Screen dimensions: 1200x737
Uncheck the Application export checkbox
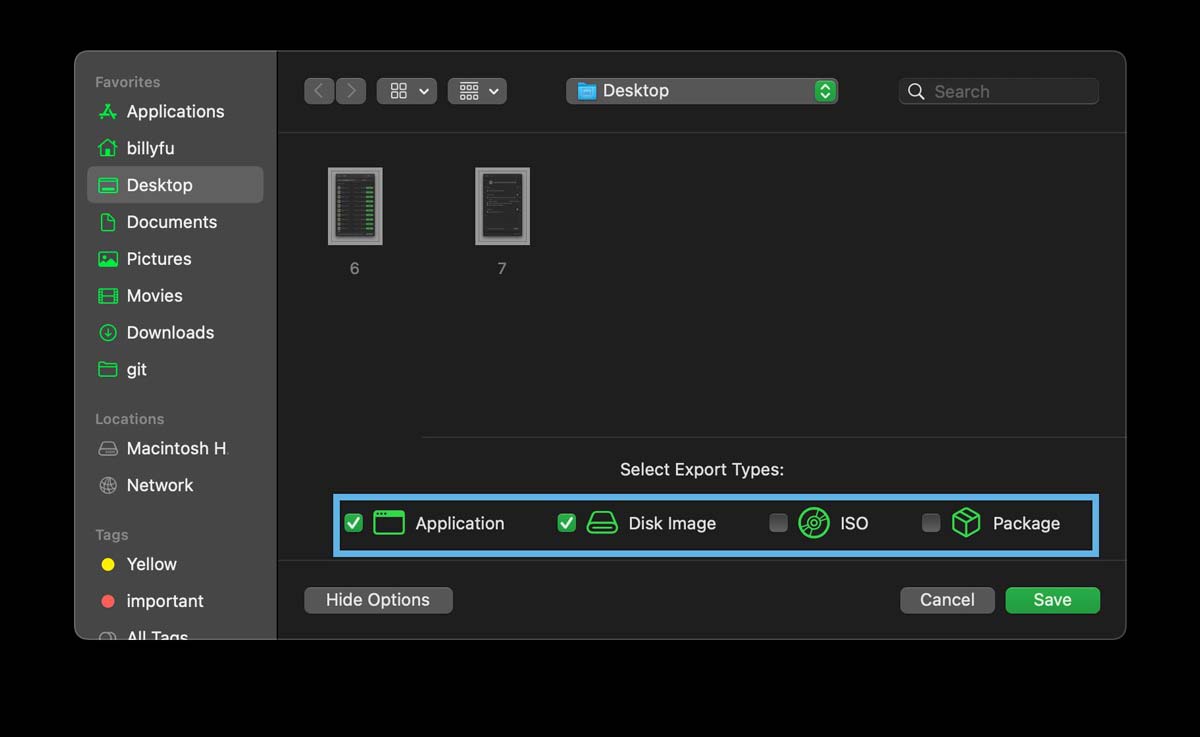pos(353,523)
